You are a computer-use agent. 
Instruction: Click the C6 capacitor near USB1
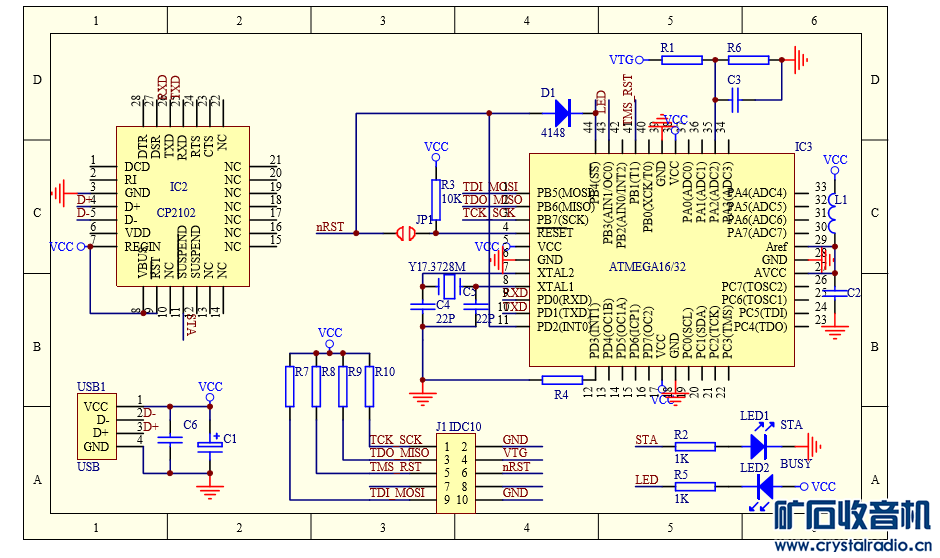[x=170, y=440]
